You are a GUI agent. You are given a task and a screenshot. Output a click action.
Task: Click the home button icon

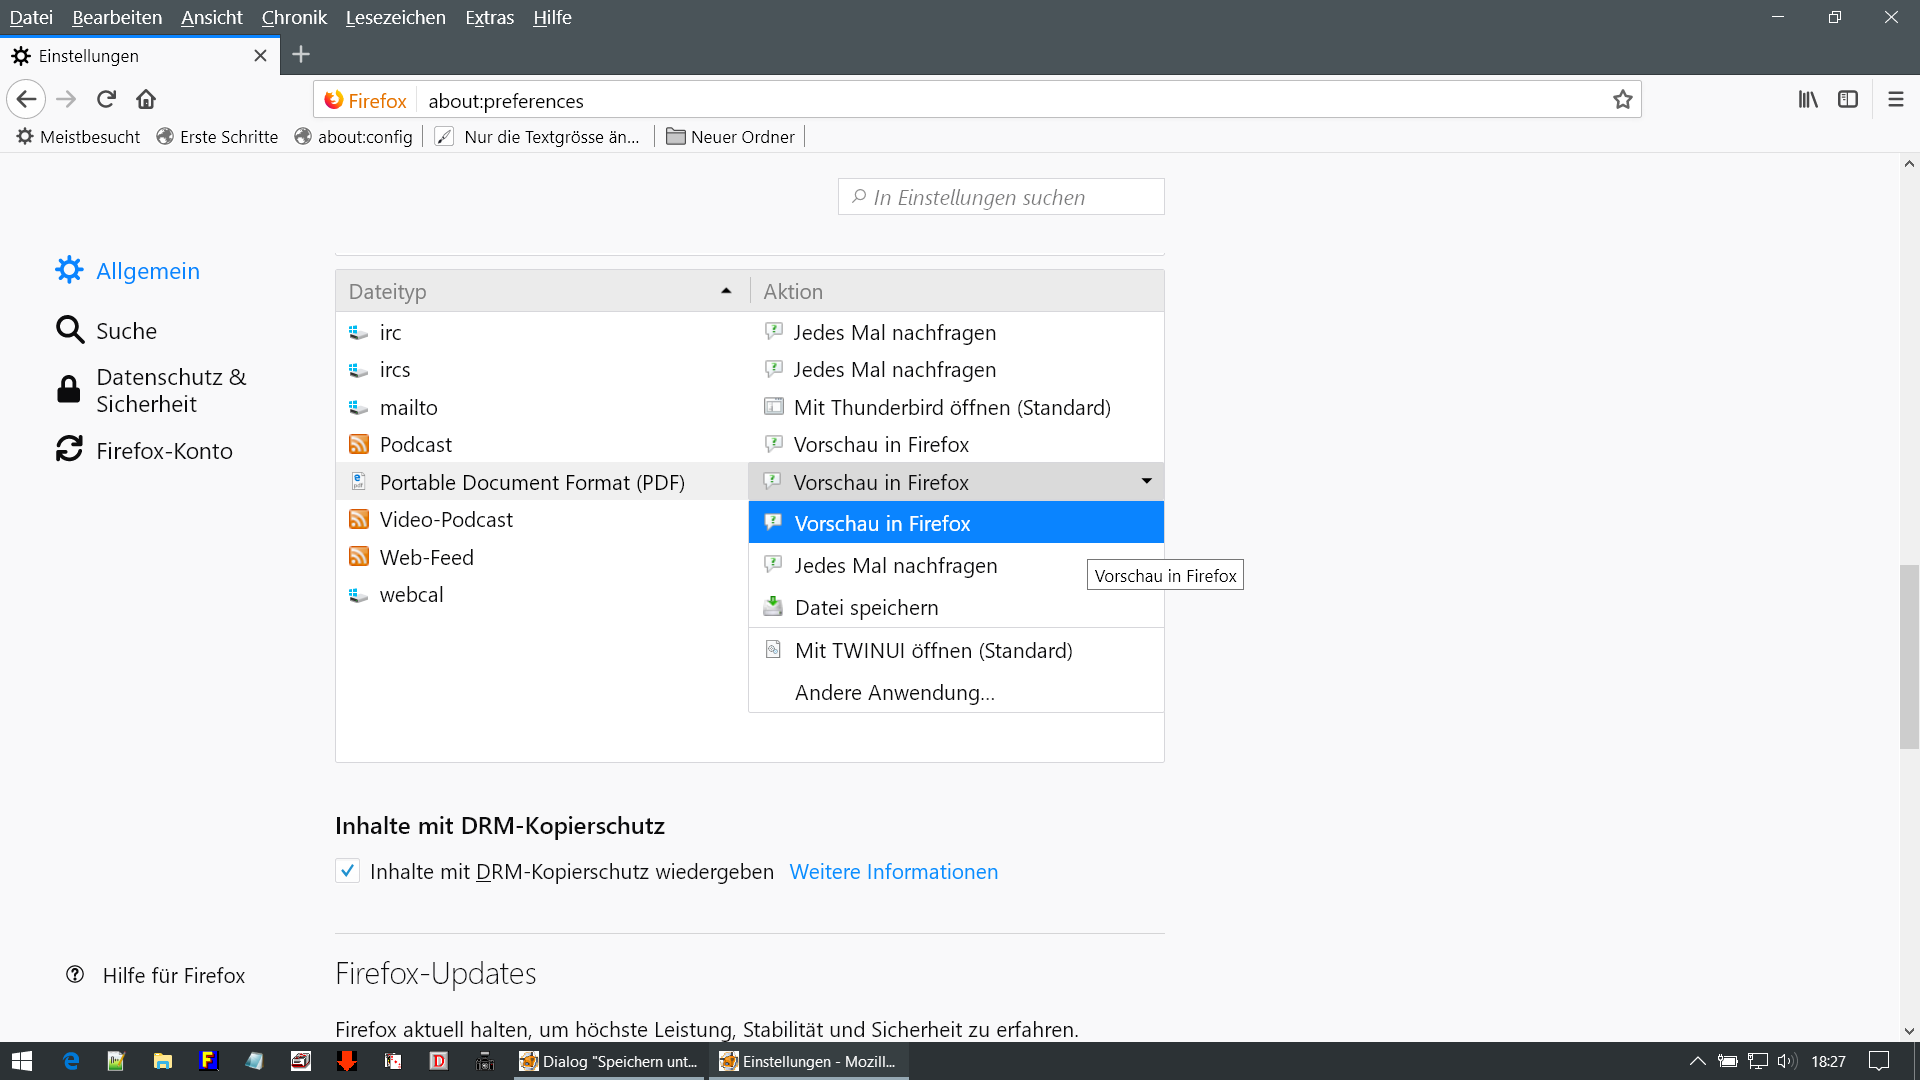[146, 99]
